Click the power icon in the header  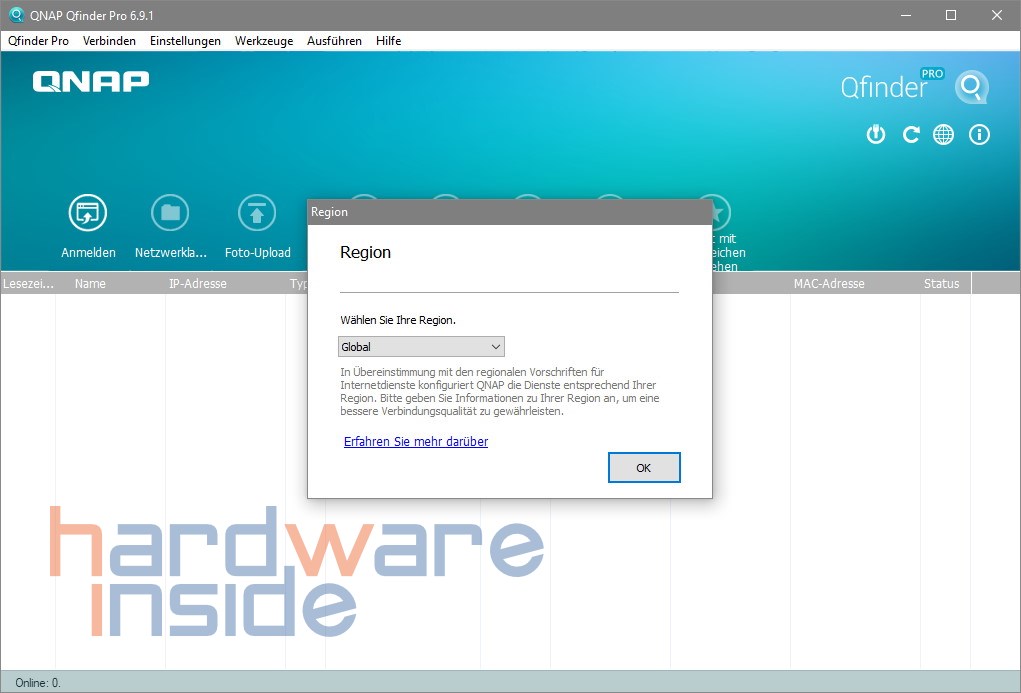pyautogui.click(x=876, y=135)
